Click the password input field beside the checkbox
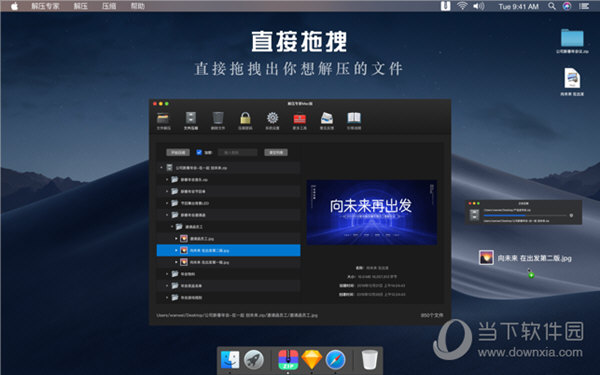The width and height of the screenshot is (600, 375). tap(238, 152)
